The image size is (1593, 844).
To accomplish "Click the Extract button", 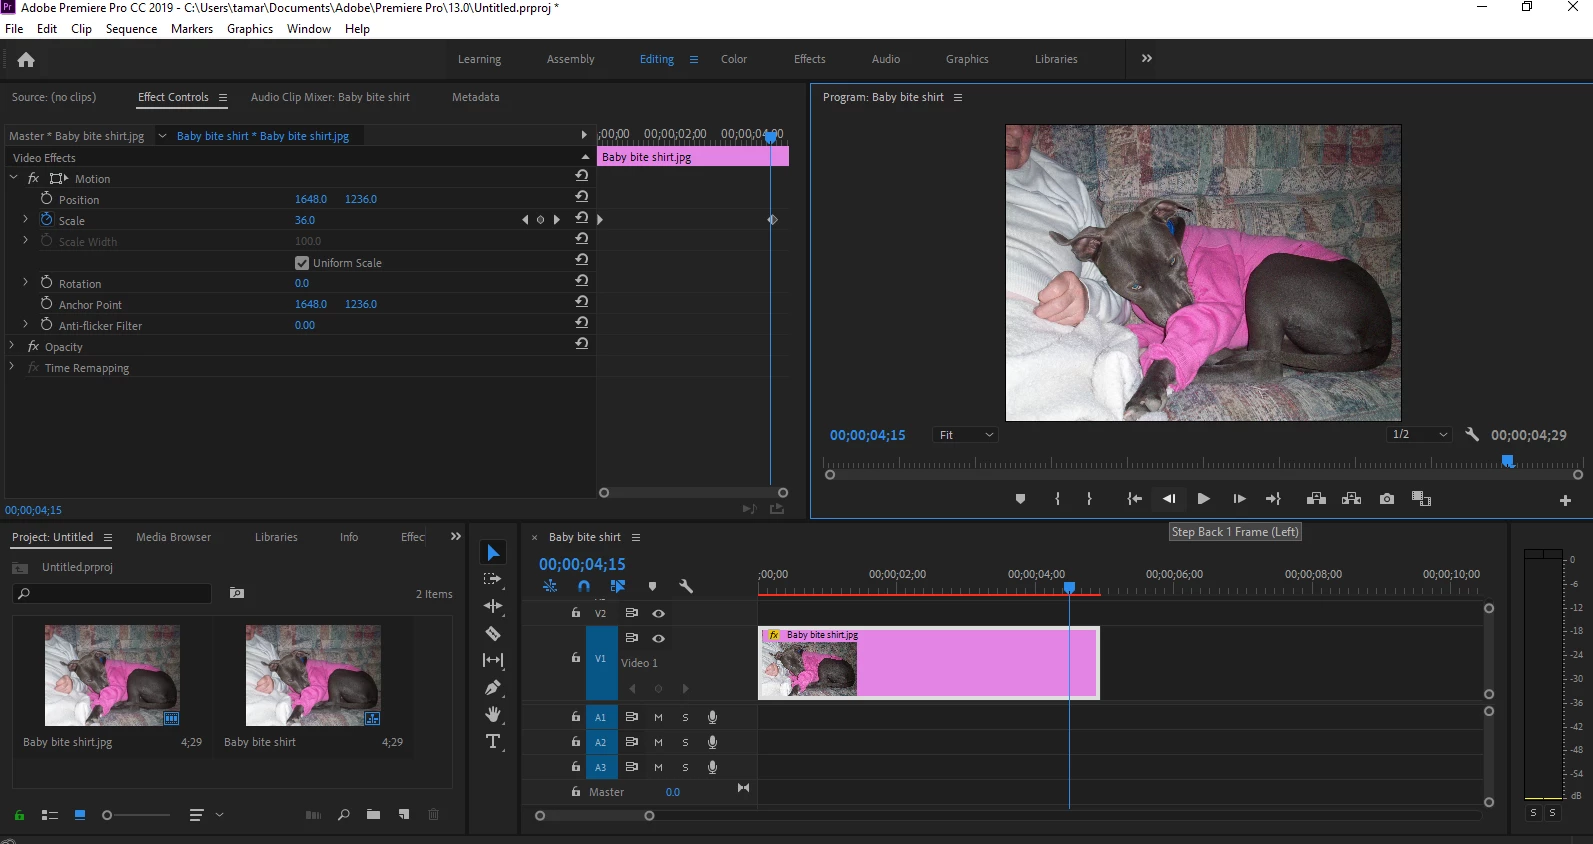I will pyautogui.click(x=1352, y=499).
